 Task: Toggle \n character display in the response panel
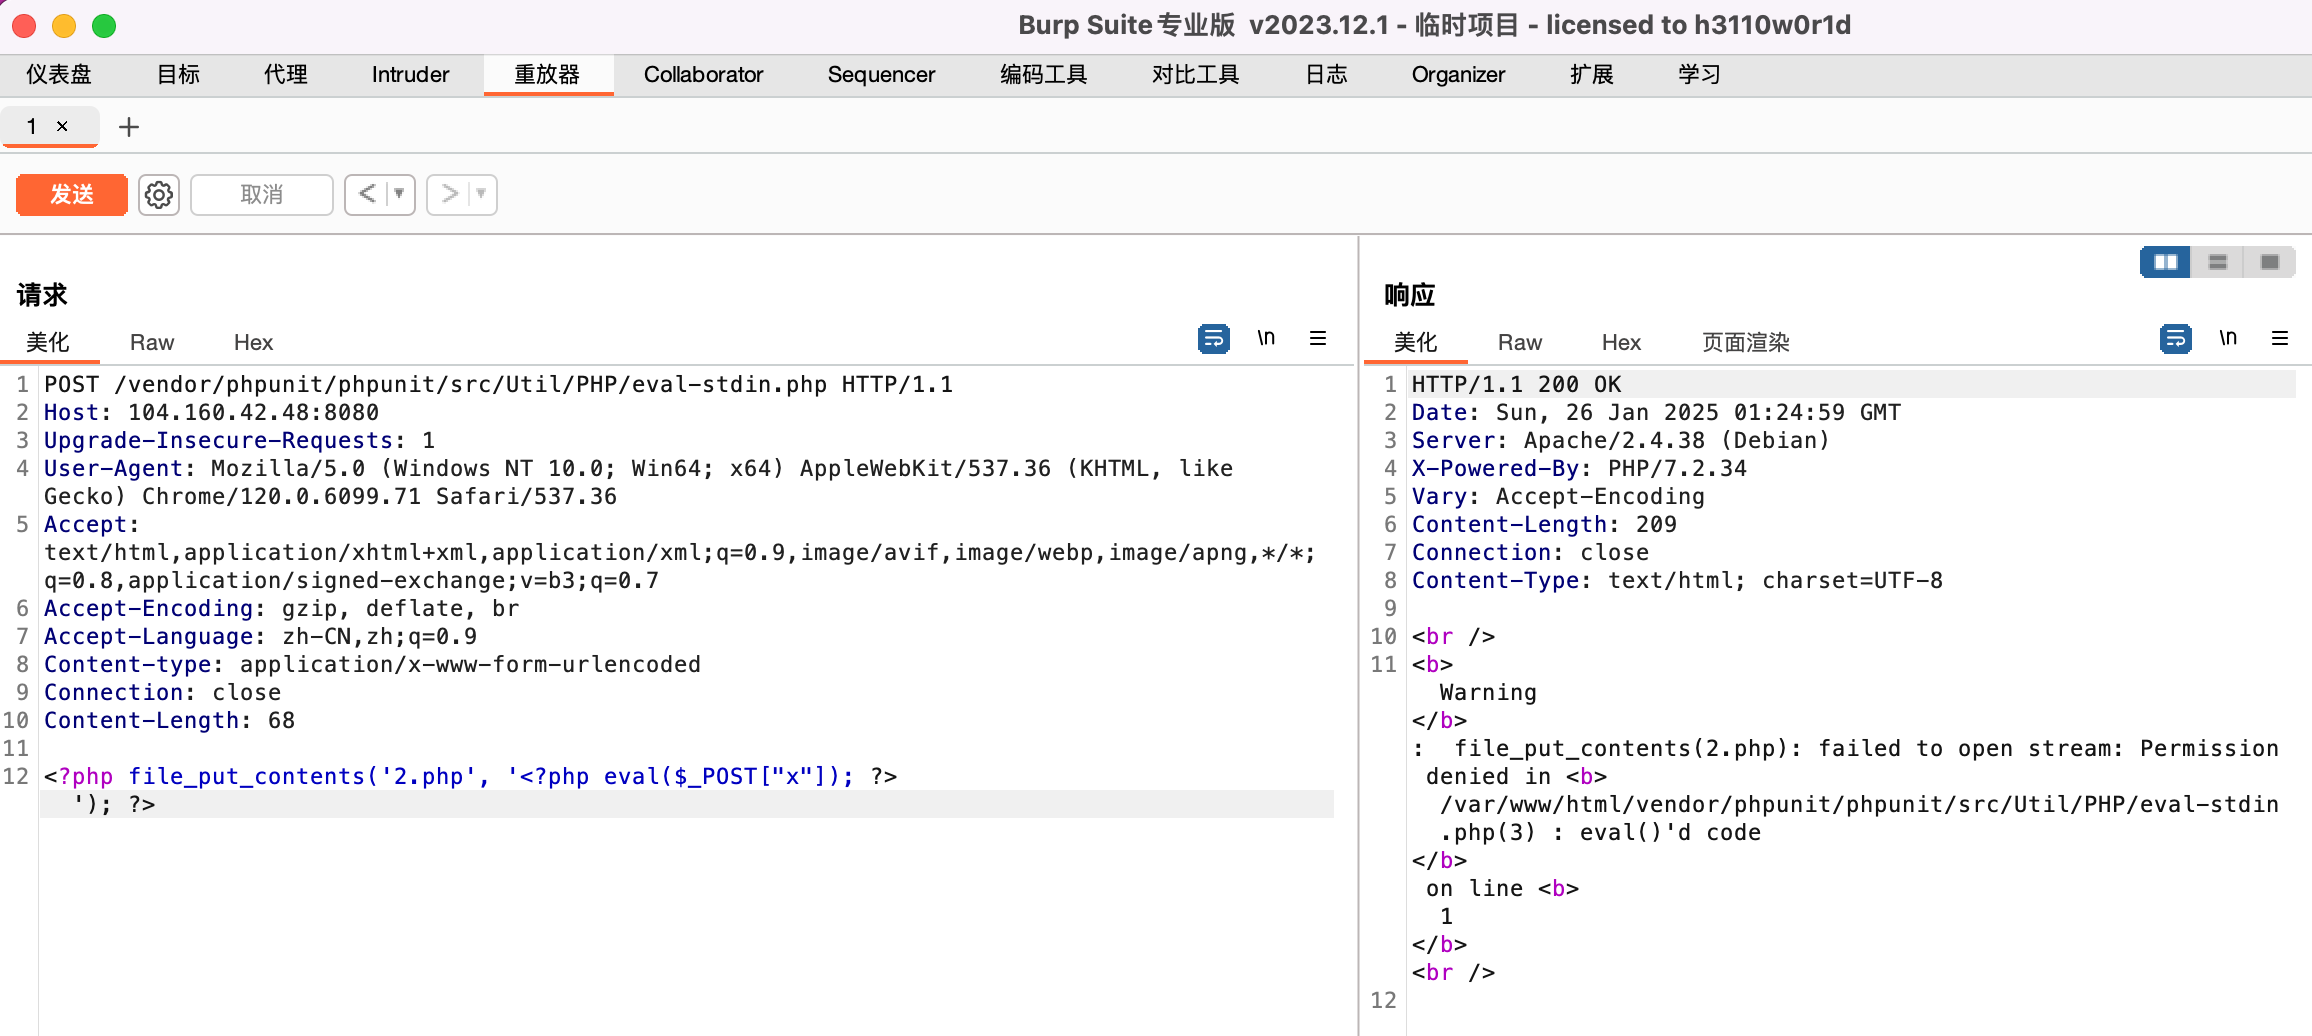coord(2229,338)
